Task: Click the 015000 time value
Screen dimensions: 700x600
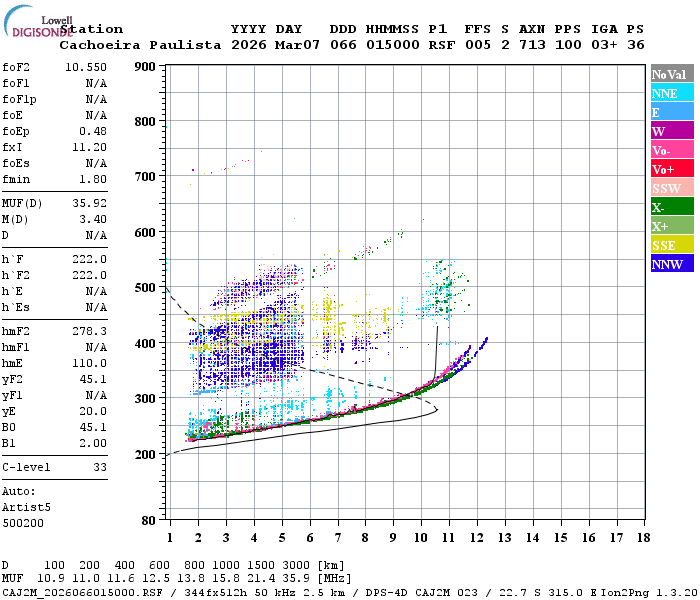Action: pyautogui.click(x=392, y=45)
